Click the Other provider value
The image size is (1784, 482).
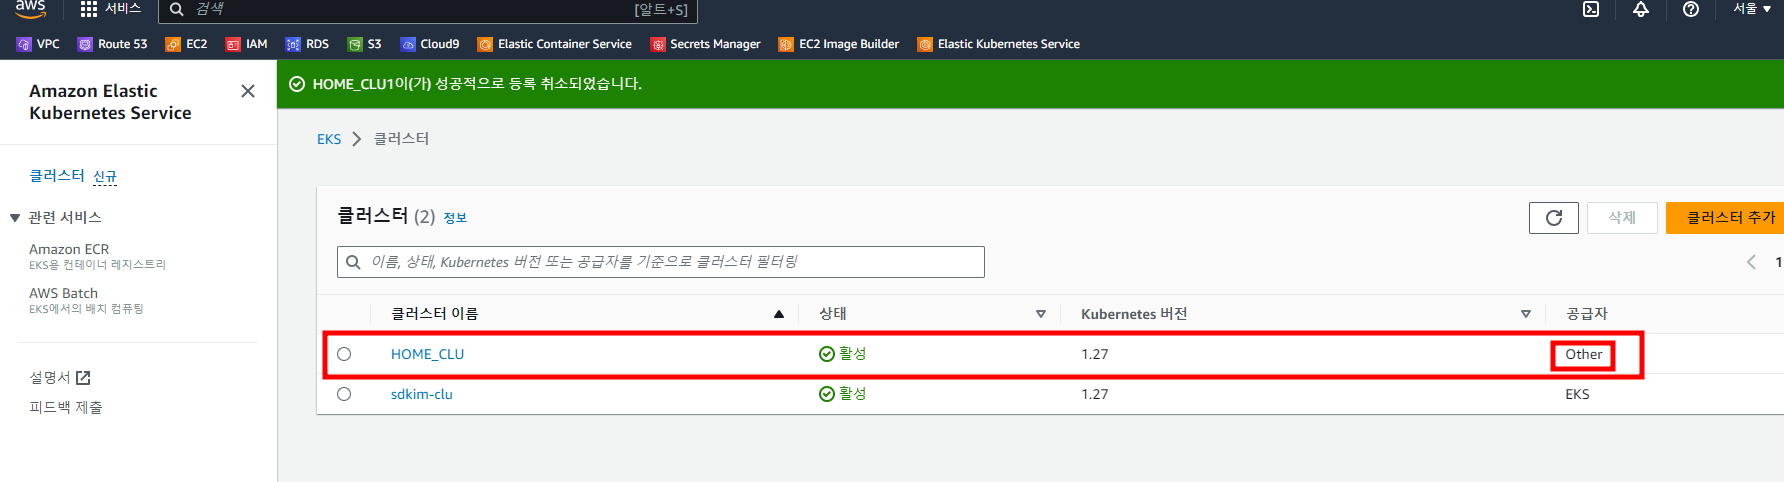pos(1583,354)
